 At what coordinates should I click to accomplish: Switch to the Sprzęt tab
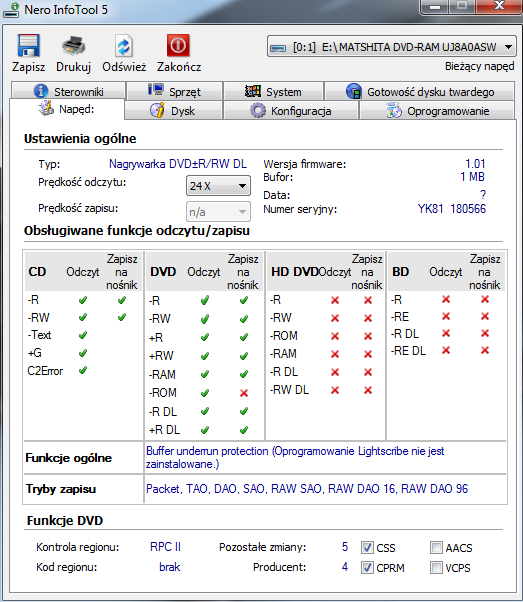(x=175, y=91)
